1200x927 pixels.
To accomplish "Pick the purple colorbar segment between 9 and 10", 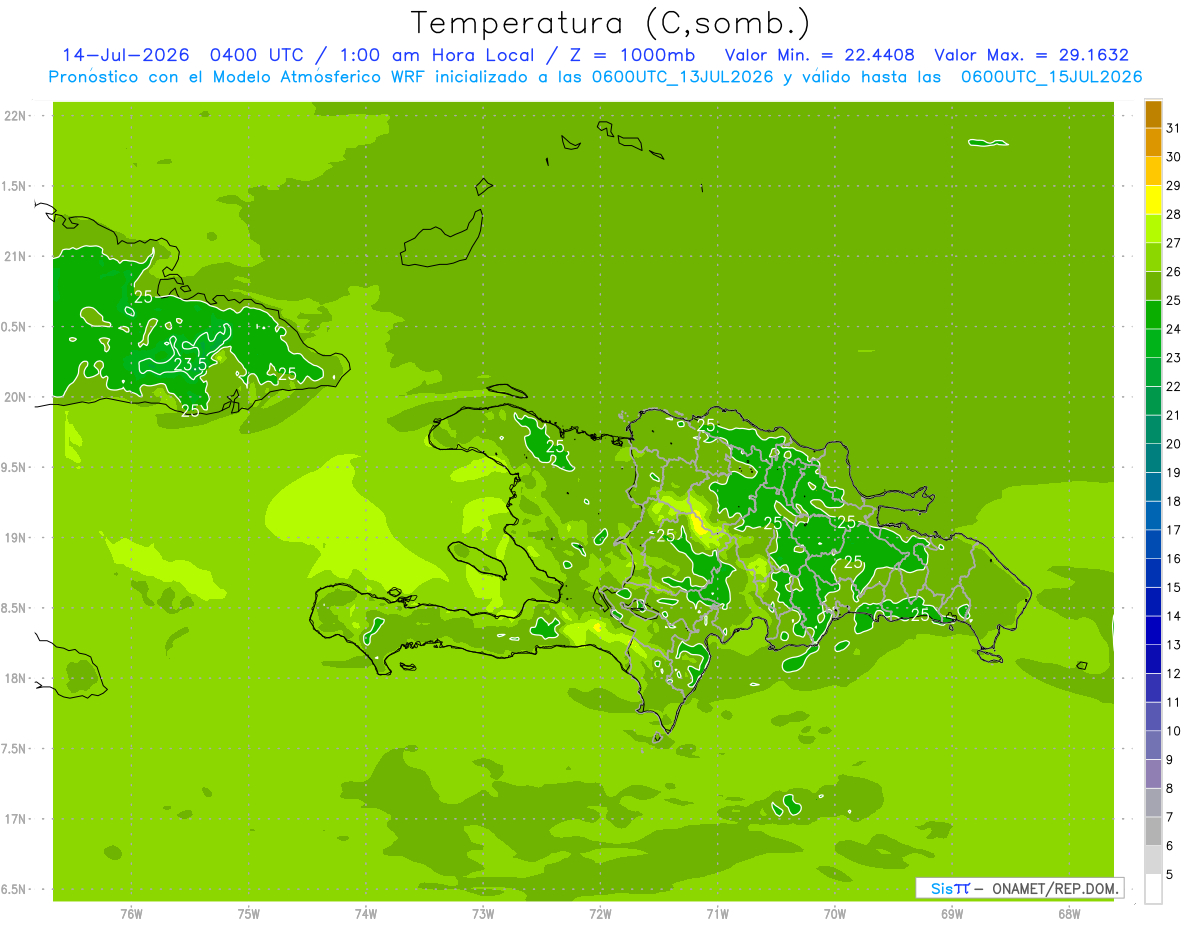I will 1153,746.
